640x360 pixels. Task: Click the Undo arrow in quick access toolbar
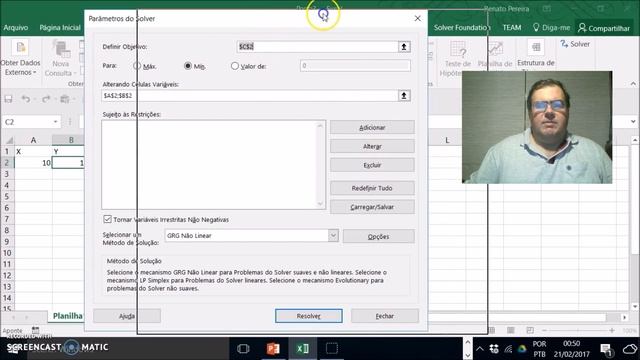(x=26, y=99)
